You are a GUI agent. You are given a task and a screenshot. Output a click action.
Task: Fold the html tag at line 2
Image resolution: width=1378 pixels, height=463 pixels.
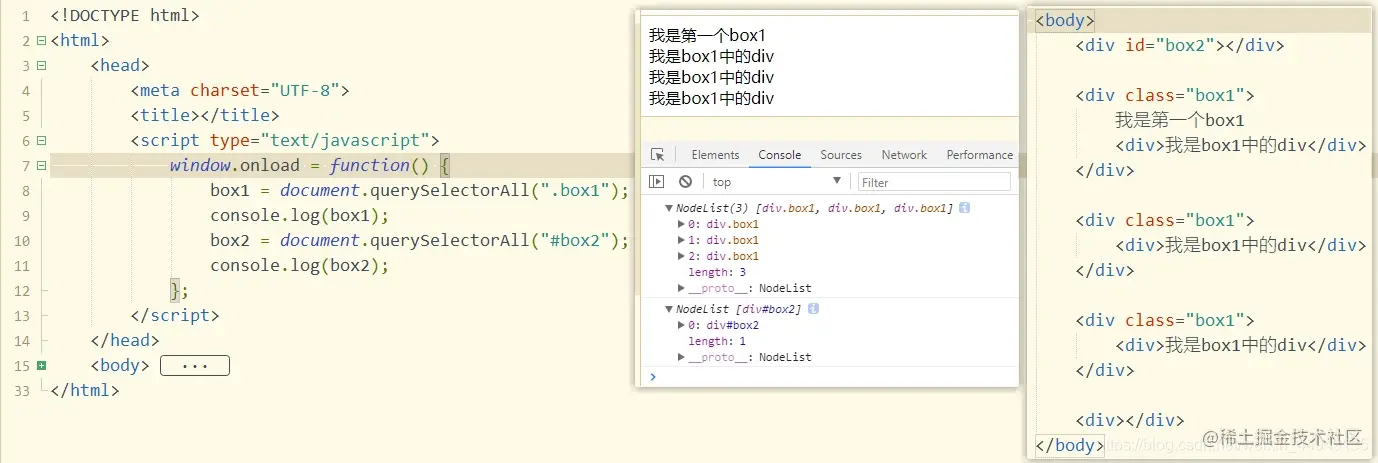[x=41, y=41]
